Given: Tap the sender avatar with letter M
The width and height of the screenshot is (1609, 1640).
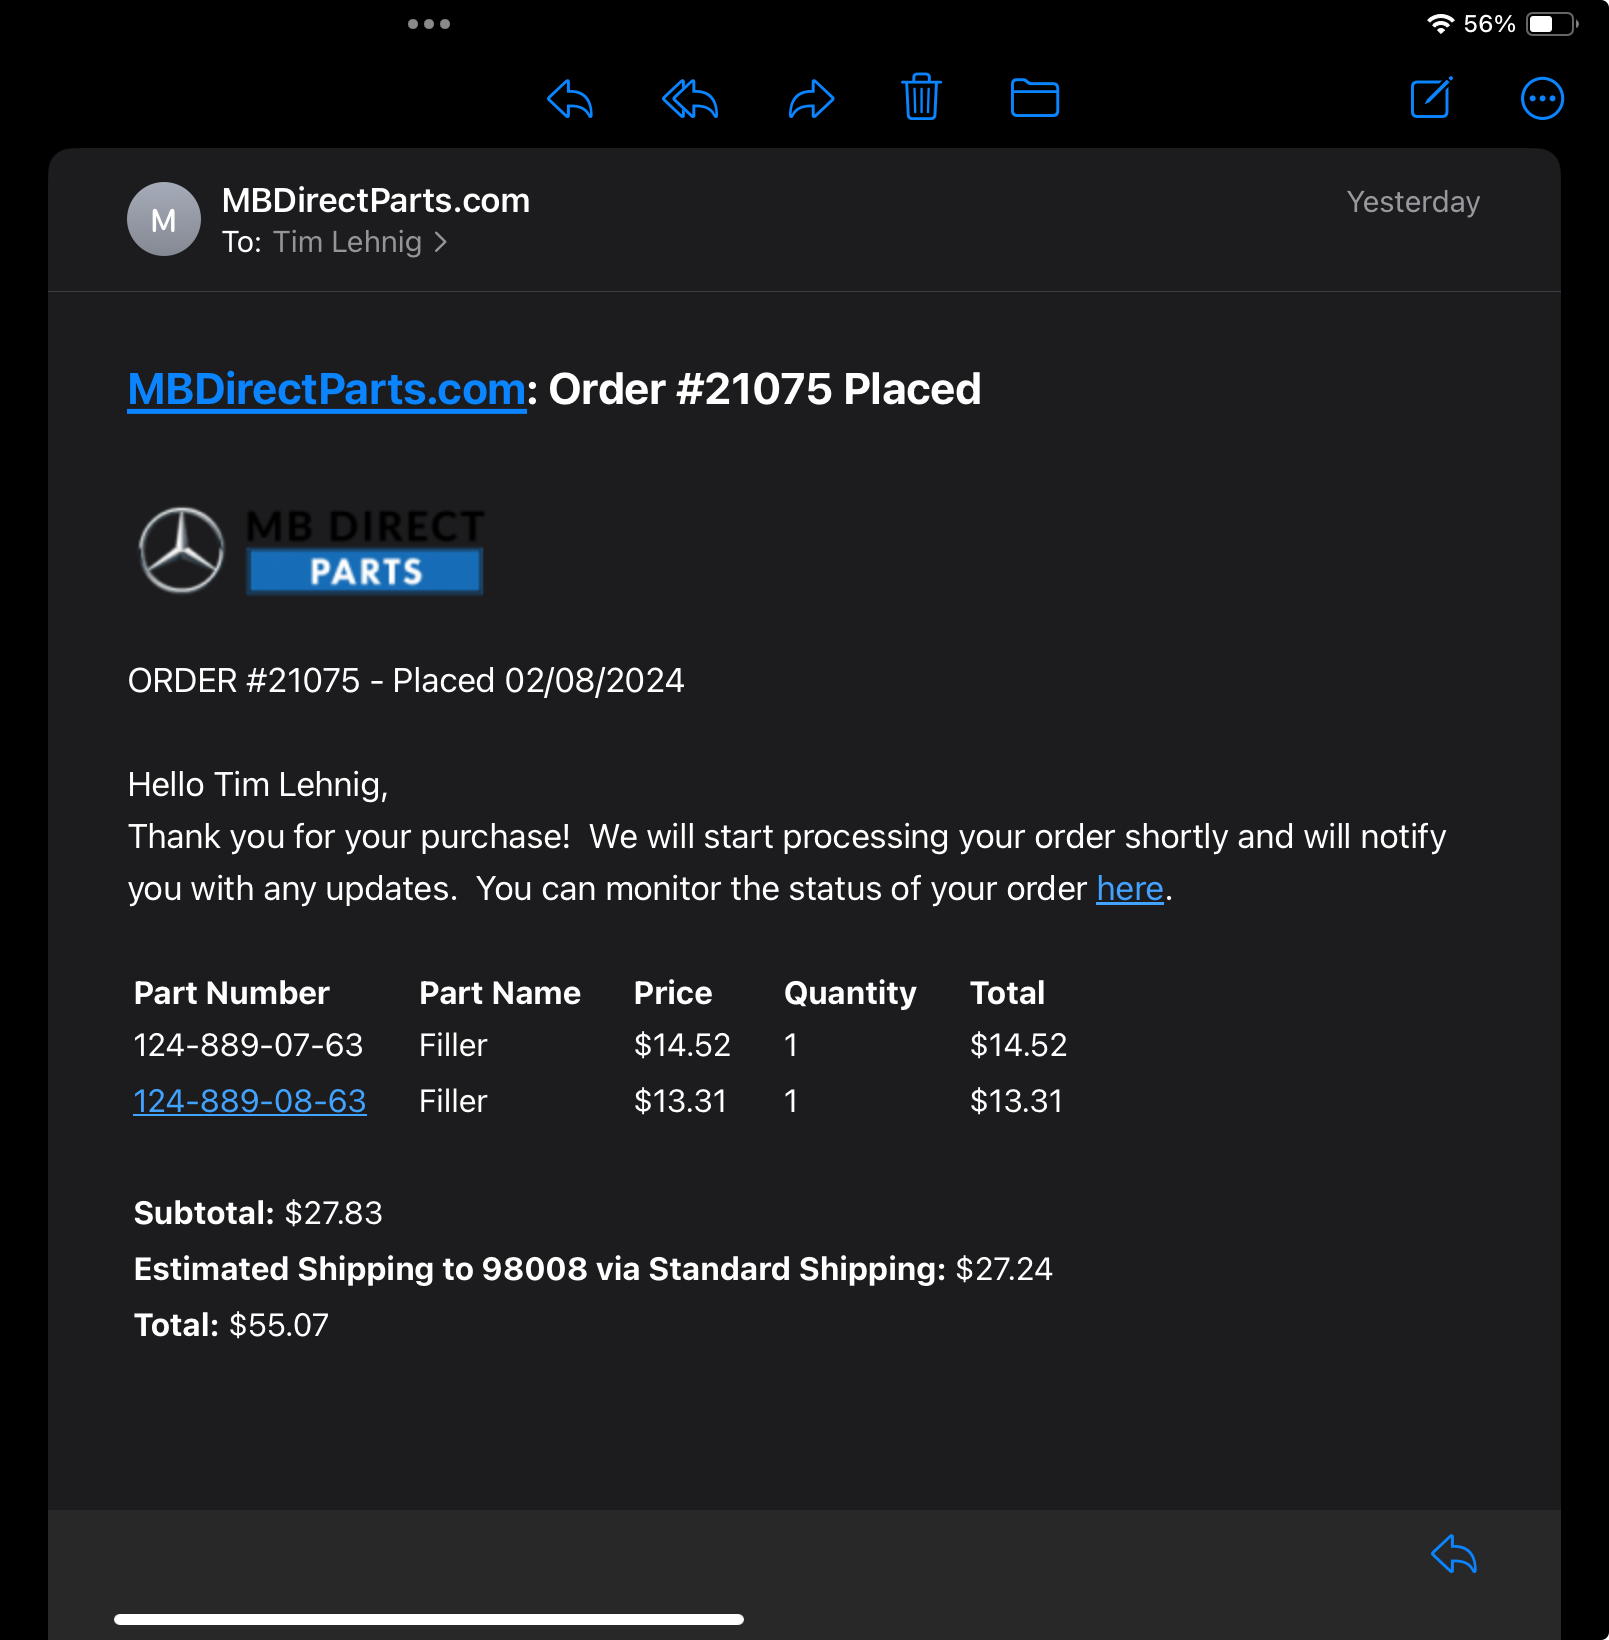Looking at the screenshot, I should (x=164, y=219).
